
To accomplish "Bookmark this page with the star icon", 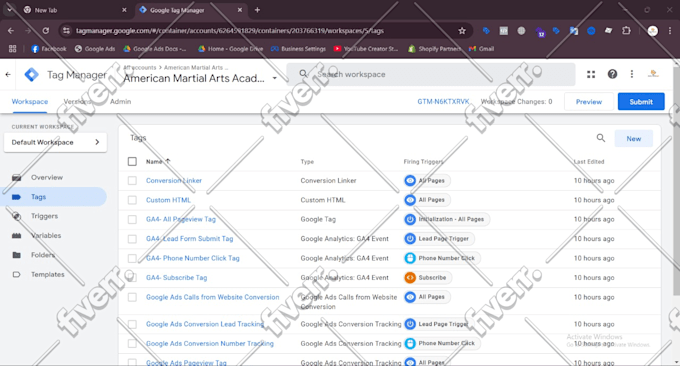I will pyautogui.click(x=462, y=31).
